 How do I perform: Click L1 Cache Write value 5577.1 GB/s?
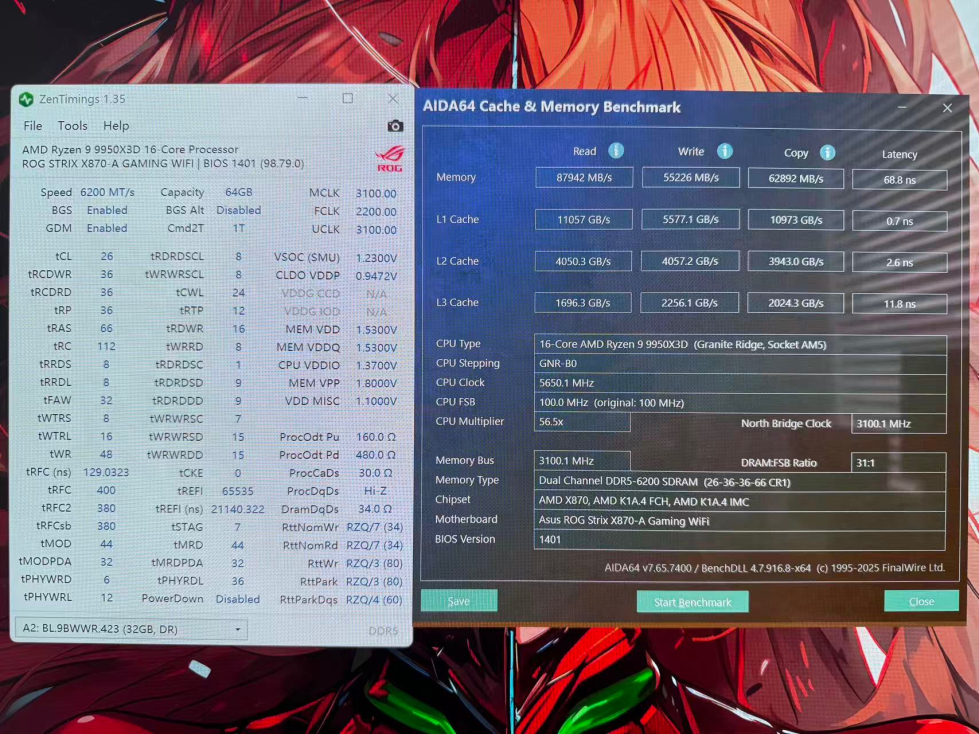(690, 219)
